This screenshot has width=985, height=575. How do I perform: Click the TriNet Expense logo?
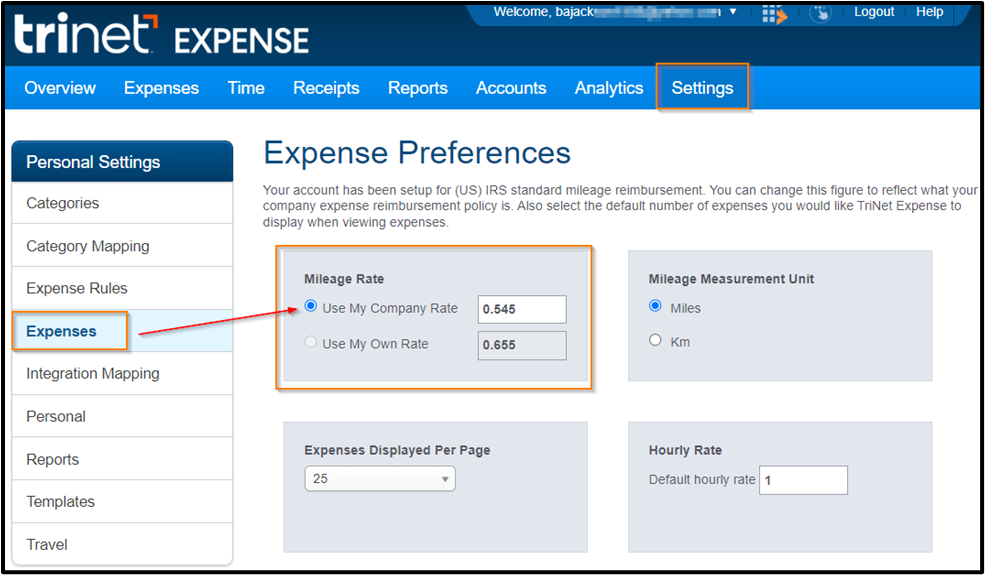[161, 35]
